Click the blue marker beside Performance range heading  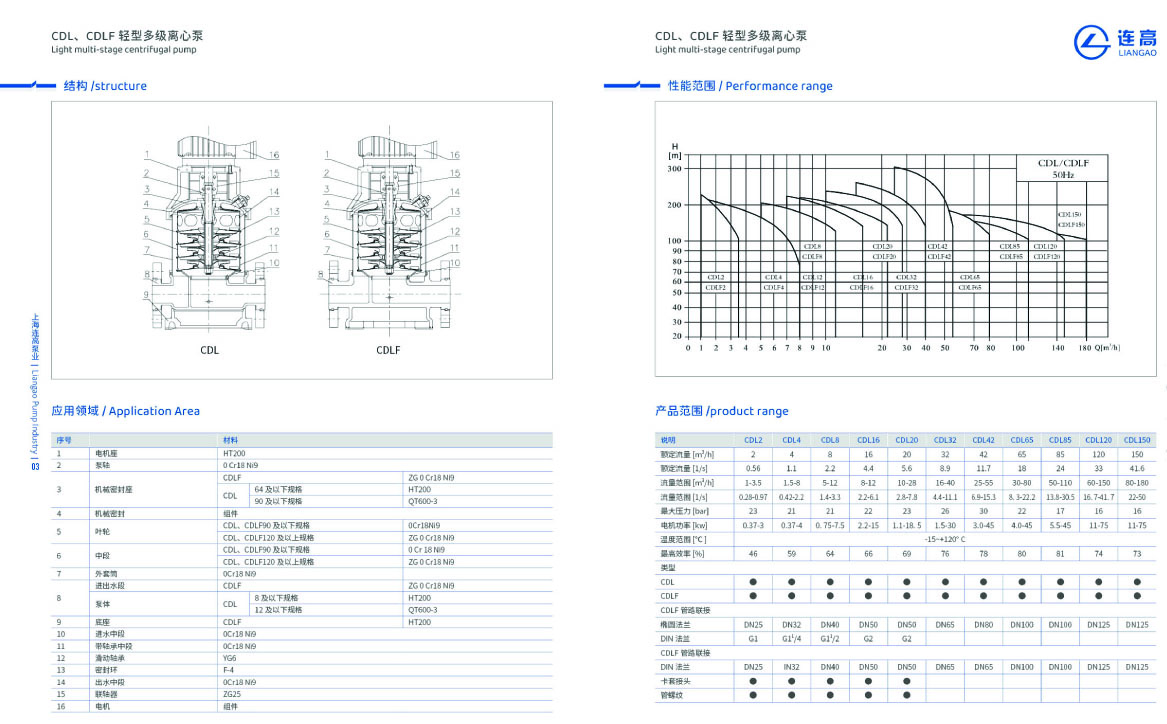click(x=632, y=86)
